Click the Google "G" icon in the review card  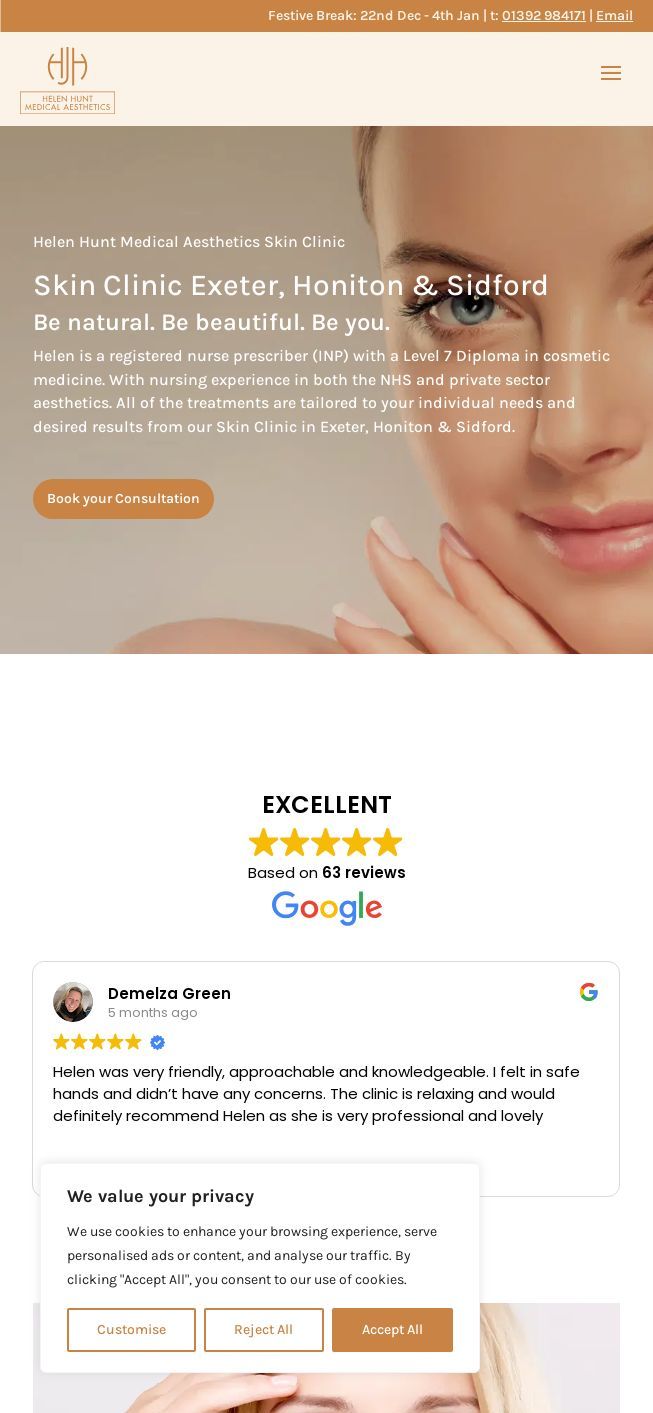click(x=589, y=992)
